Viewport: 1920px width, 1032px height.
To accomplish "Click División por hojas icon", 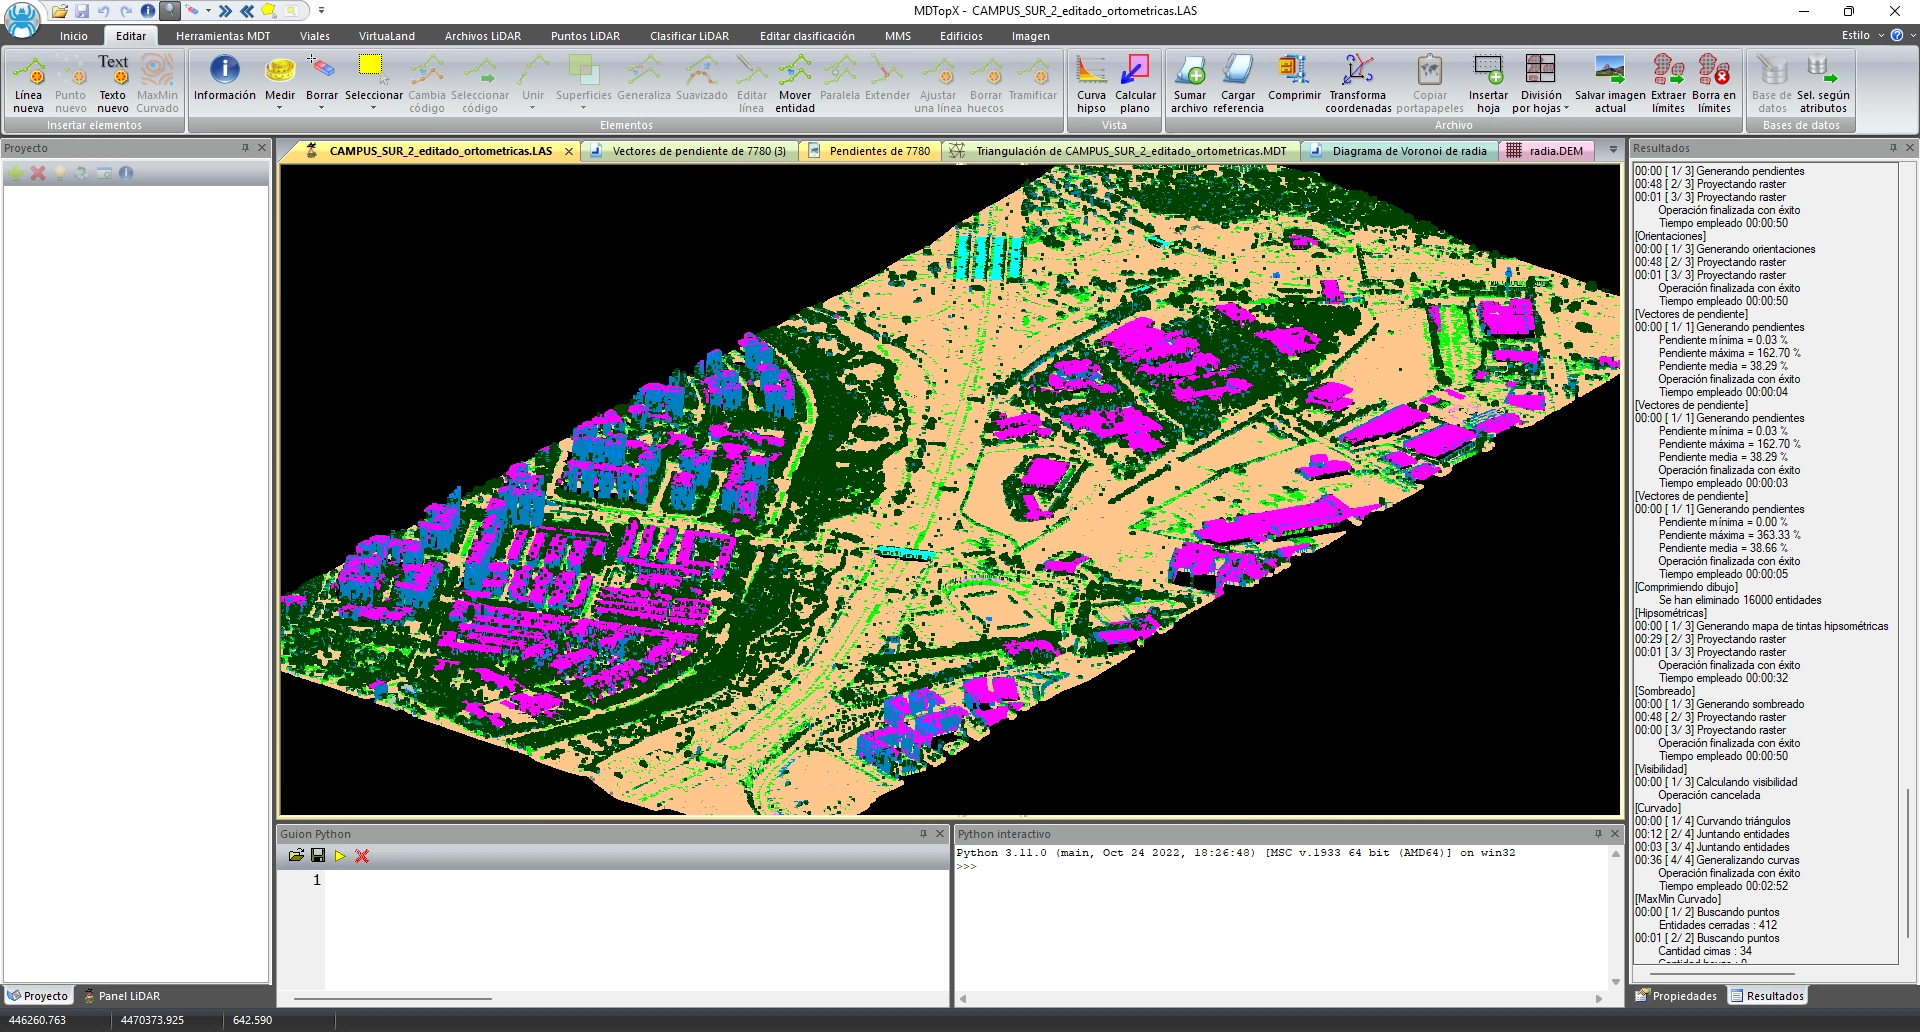I will (x=1540, y=70).
